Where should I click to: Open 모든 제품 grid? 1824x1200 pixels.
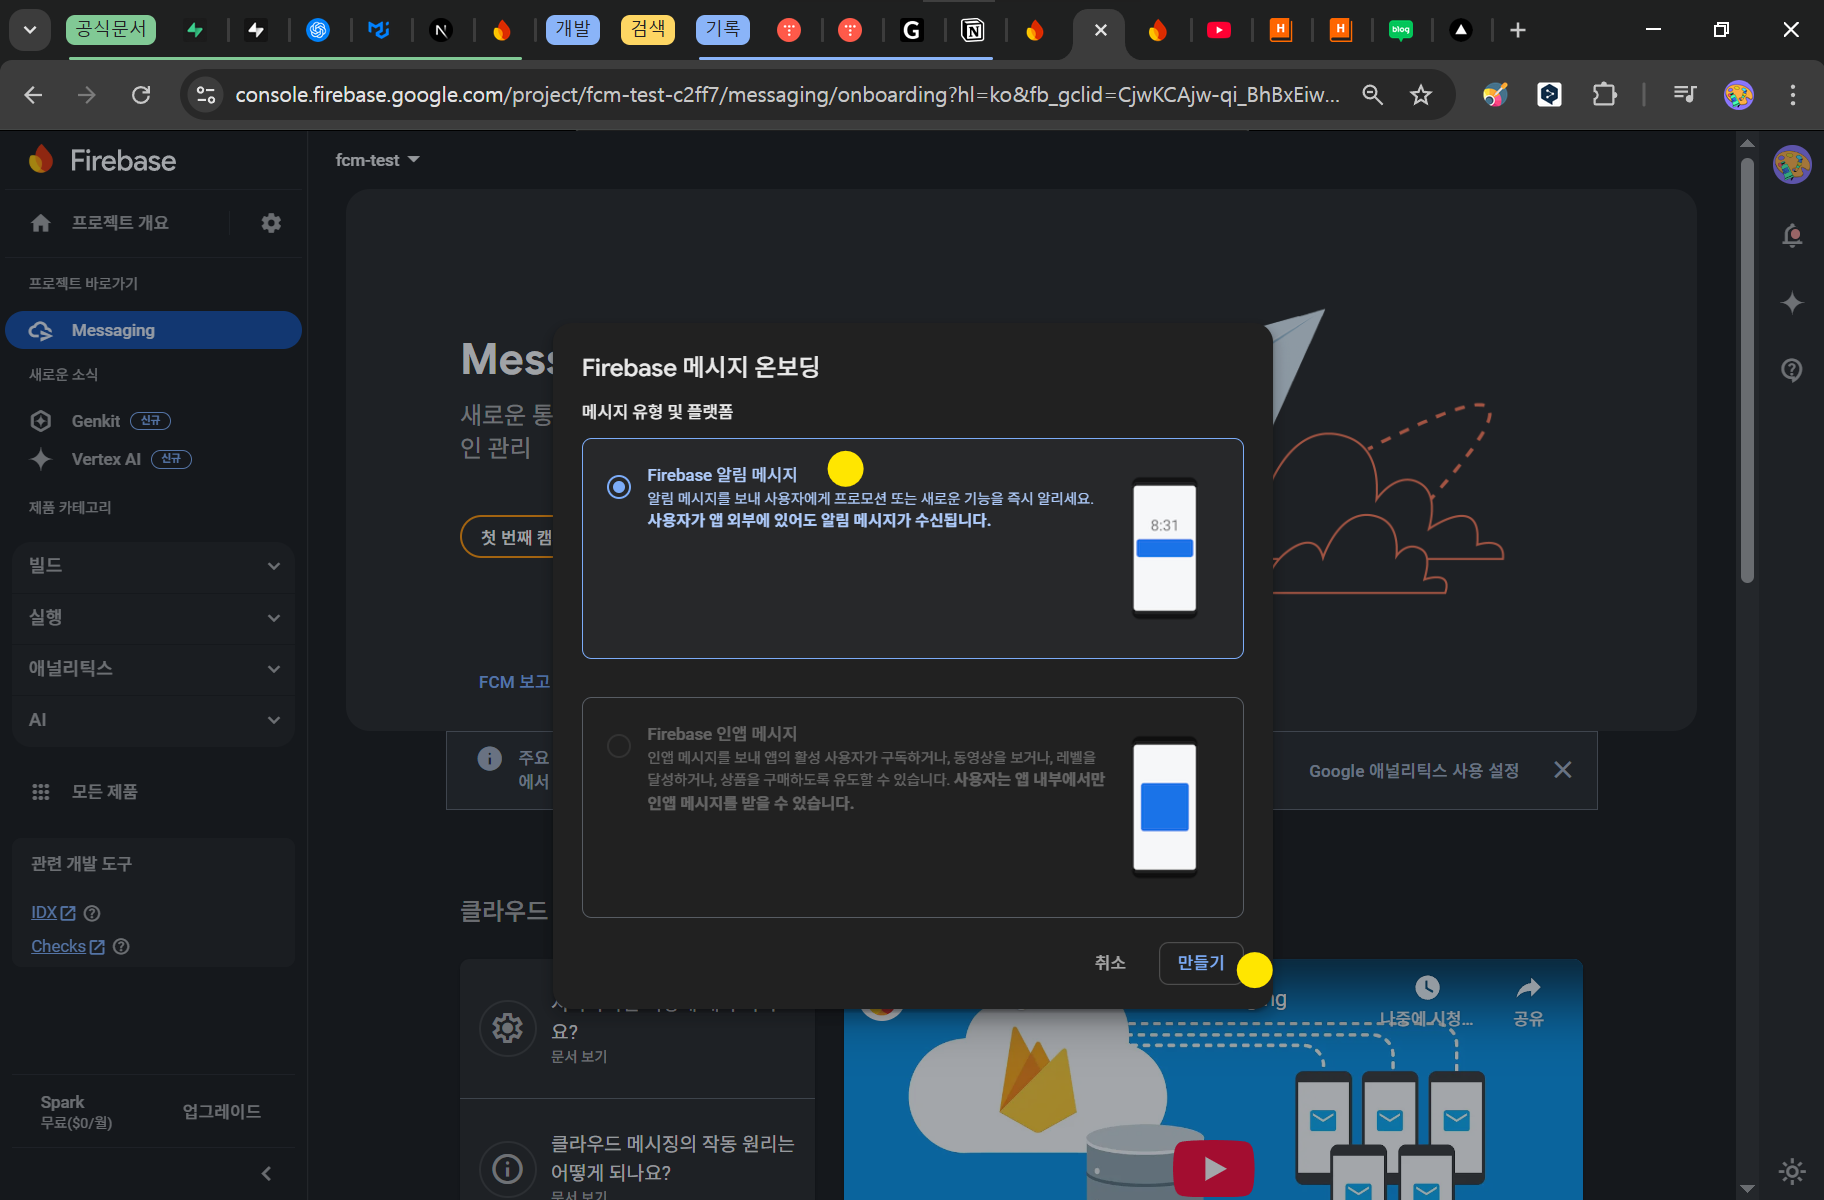(85, 792)
